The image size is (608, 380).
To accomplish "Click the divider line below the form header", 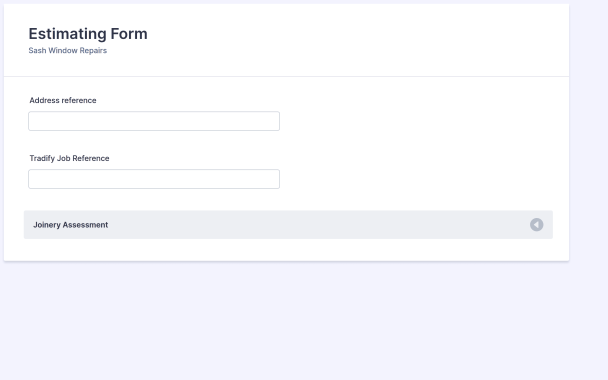I will point(287,76).
